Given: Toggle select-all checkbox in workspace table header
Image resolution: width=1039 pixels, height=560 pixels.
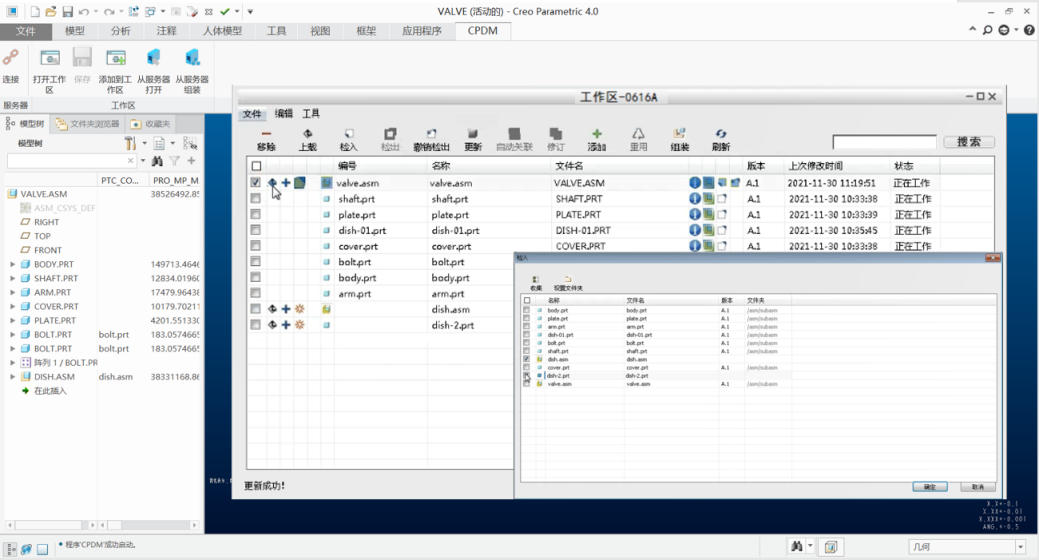Looking at the screenshot, I should coord(256,166).
